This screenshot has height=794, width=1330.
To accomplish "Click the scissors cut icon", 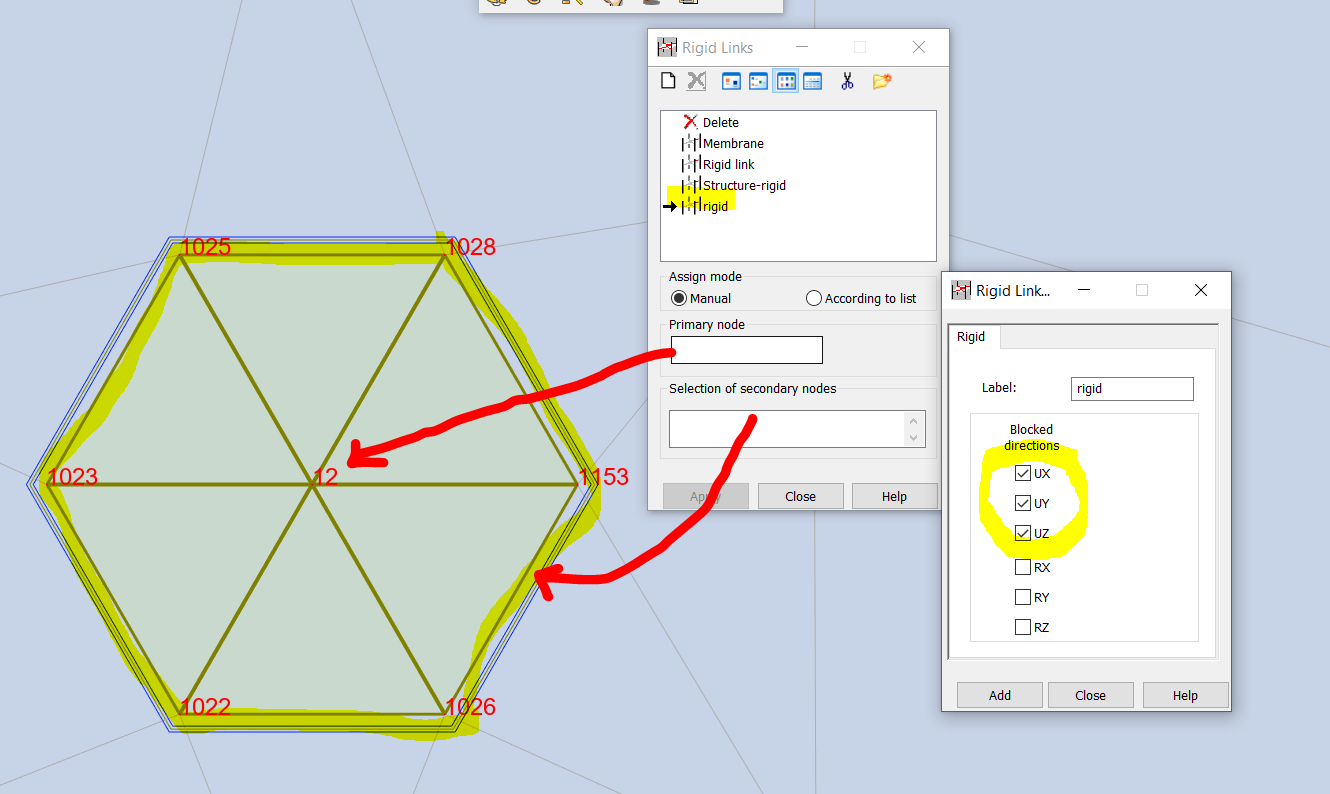I will tap(847, 80).
